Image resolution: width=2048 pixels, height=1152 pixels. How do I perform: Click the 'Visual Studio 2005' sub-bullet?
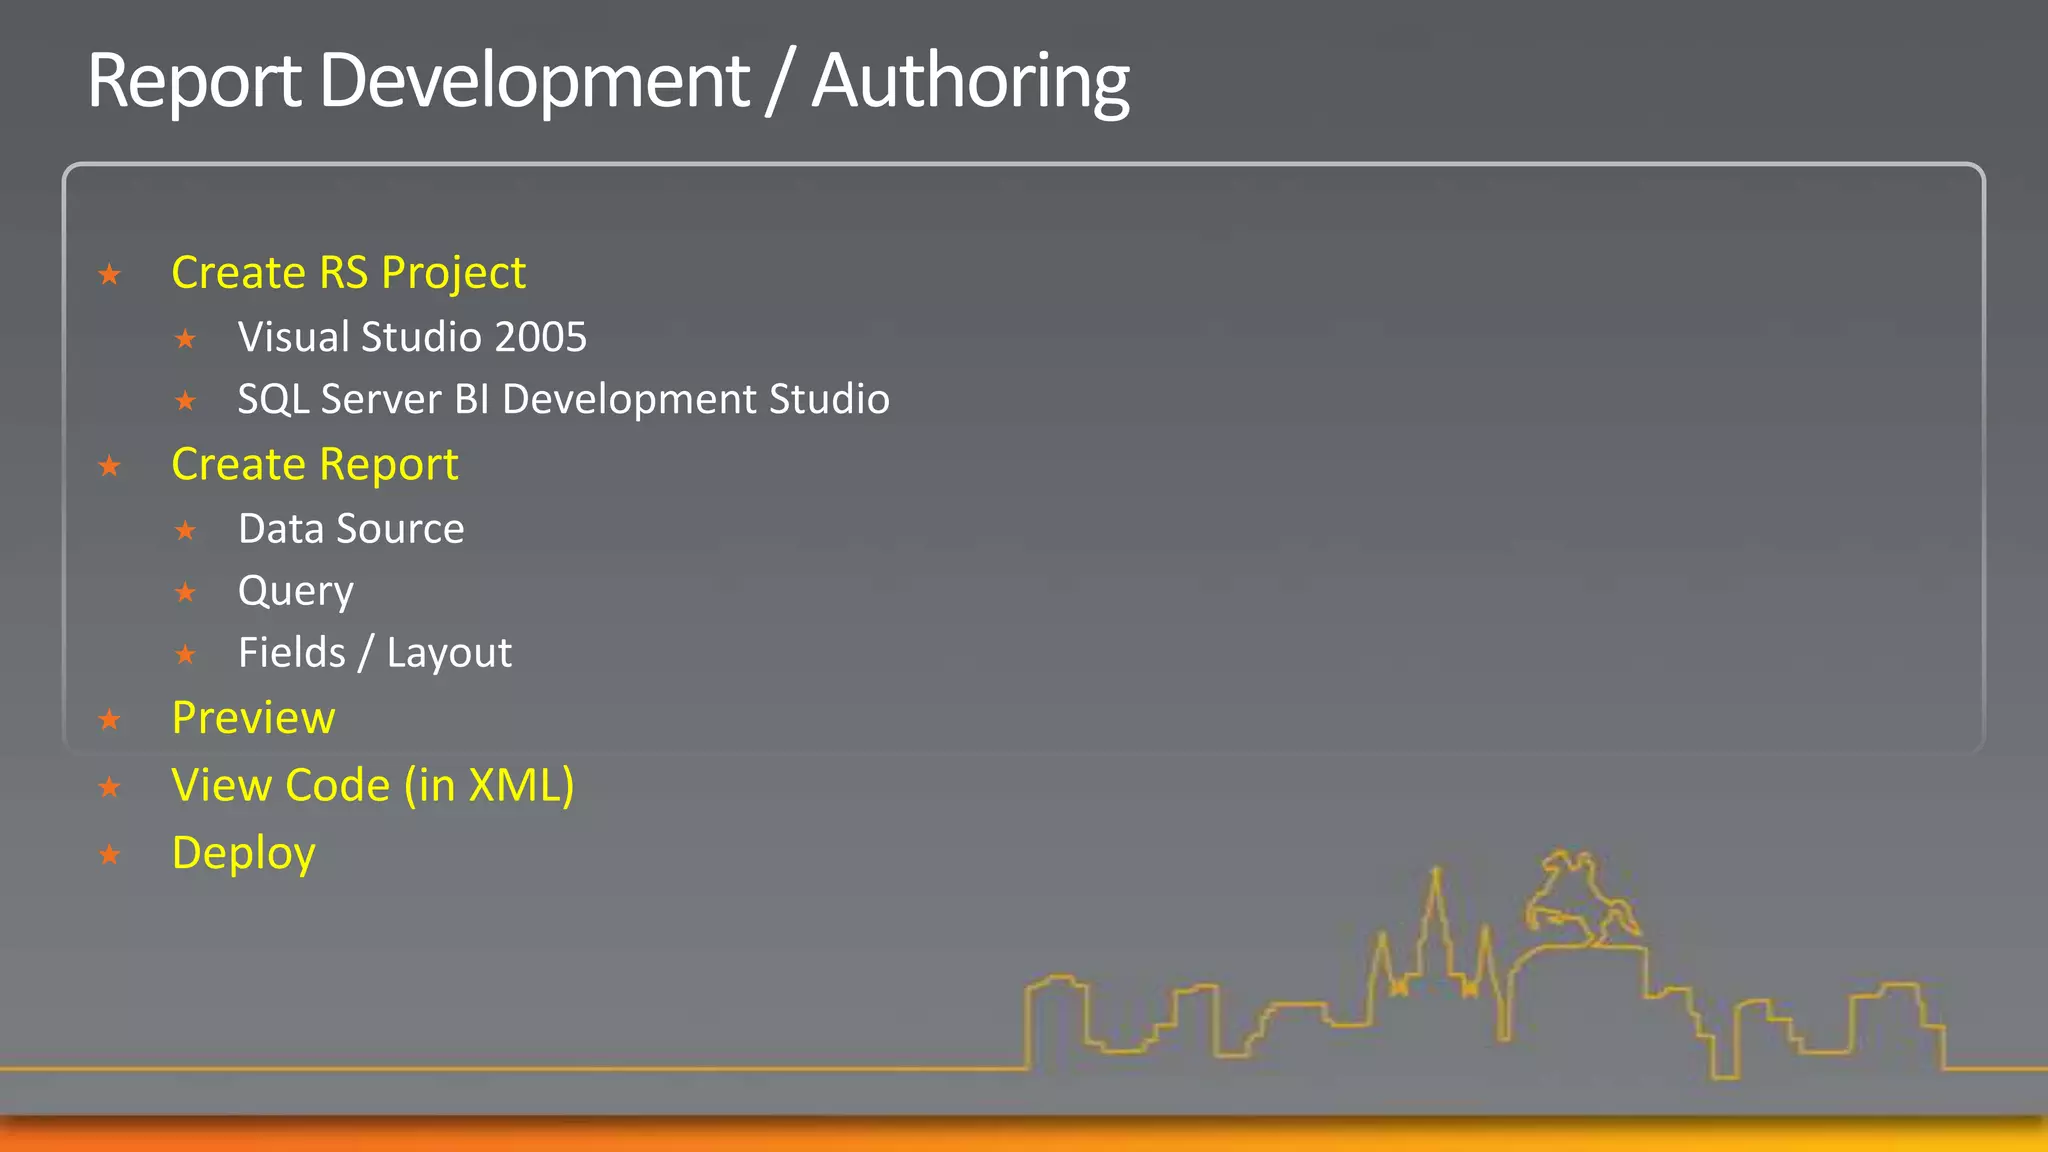tap(412, 337)
